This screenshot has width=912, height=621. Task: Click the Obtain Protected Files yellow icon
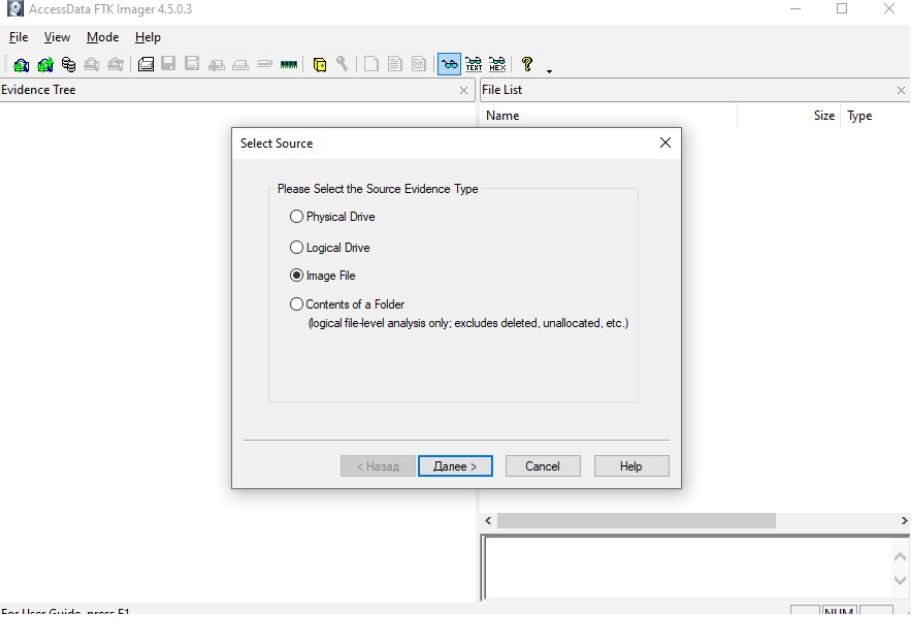(319, 65)
